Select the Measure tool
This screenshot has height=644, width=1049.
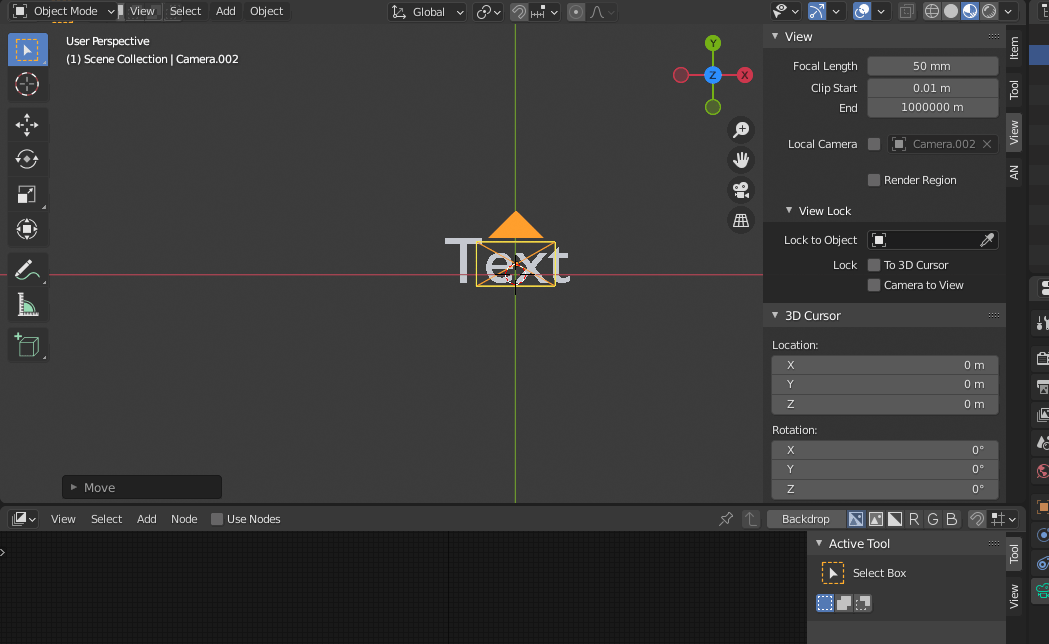tap(27, 304)
